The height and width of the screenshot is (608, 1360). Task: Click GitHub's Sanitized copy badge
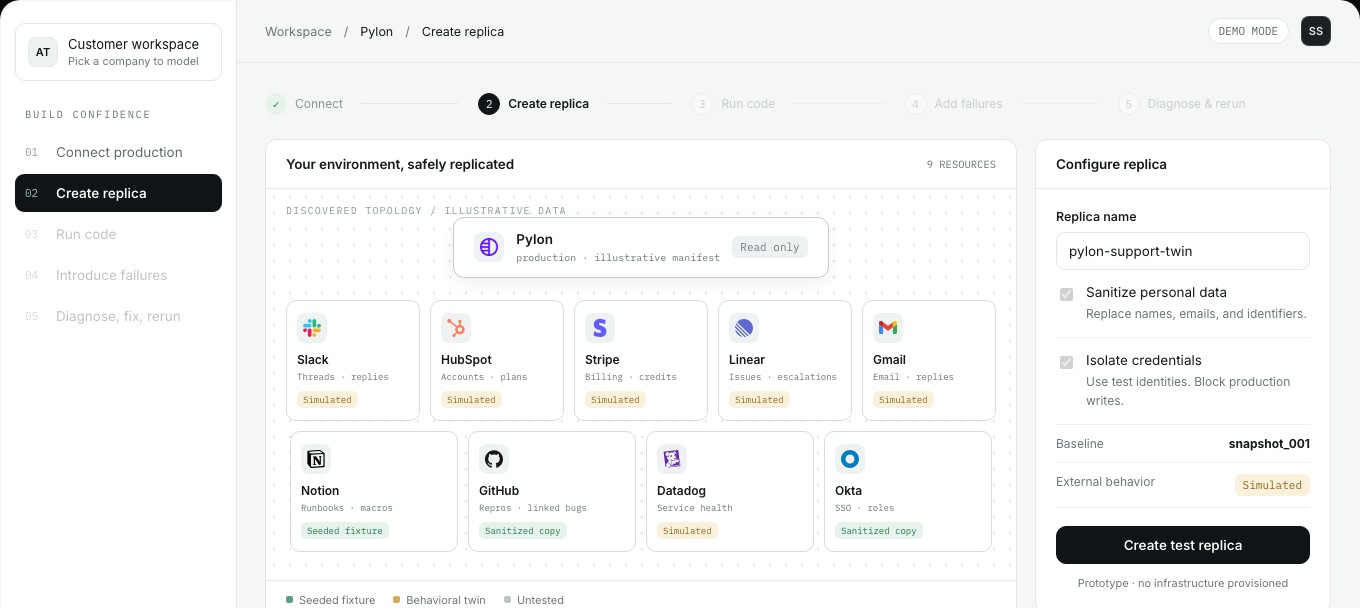click(523, 531)
